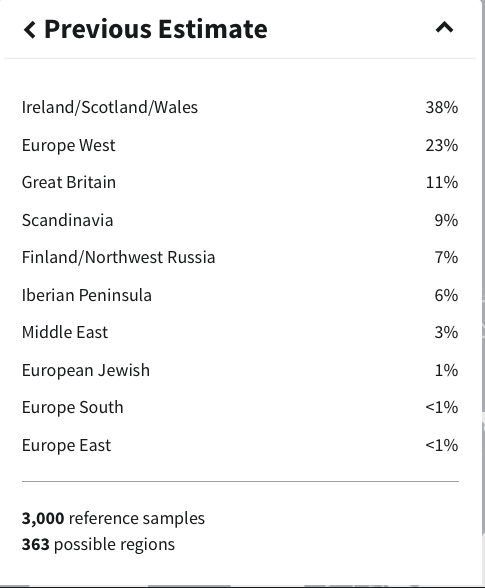Select the Europe South row
The height and width of the screenshot is (588, 485).
[x=240, y=407]
